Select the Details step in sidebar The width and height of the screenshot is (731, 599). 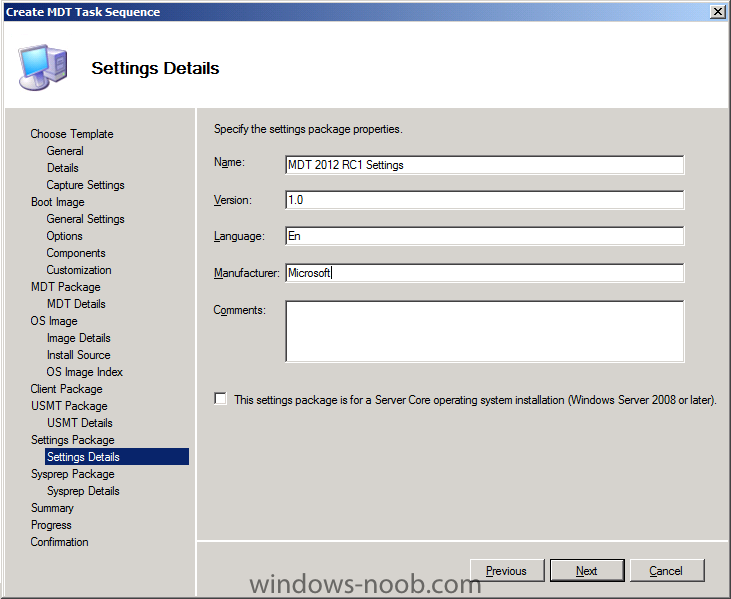pyautogui.click(x=62, y=168)
